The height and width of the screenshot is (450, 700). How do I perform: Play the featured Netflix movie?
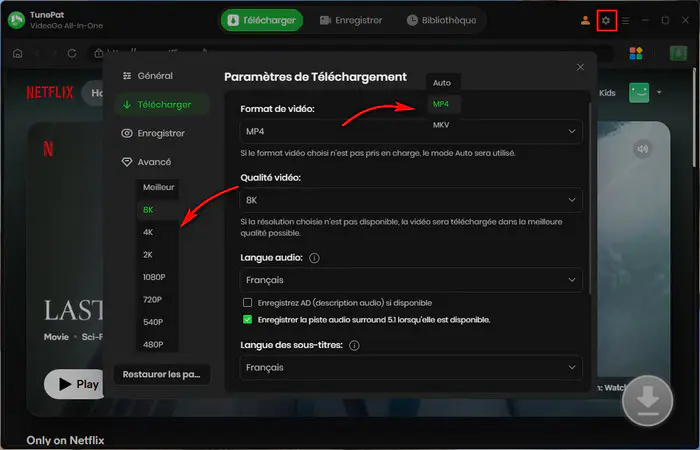pos(75,384)
